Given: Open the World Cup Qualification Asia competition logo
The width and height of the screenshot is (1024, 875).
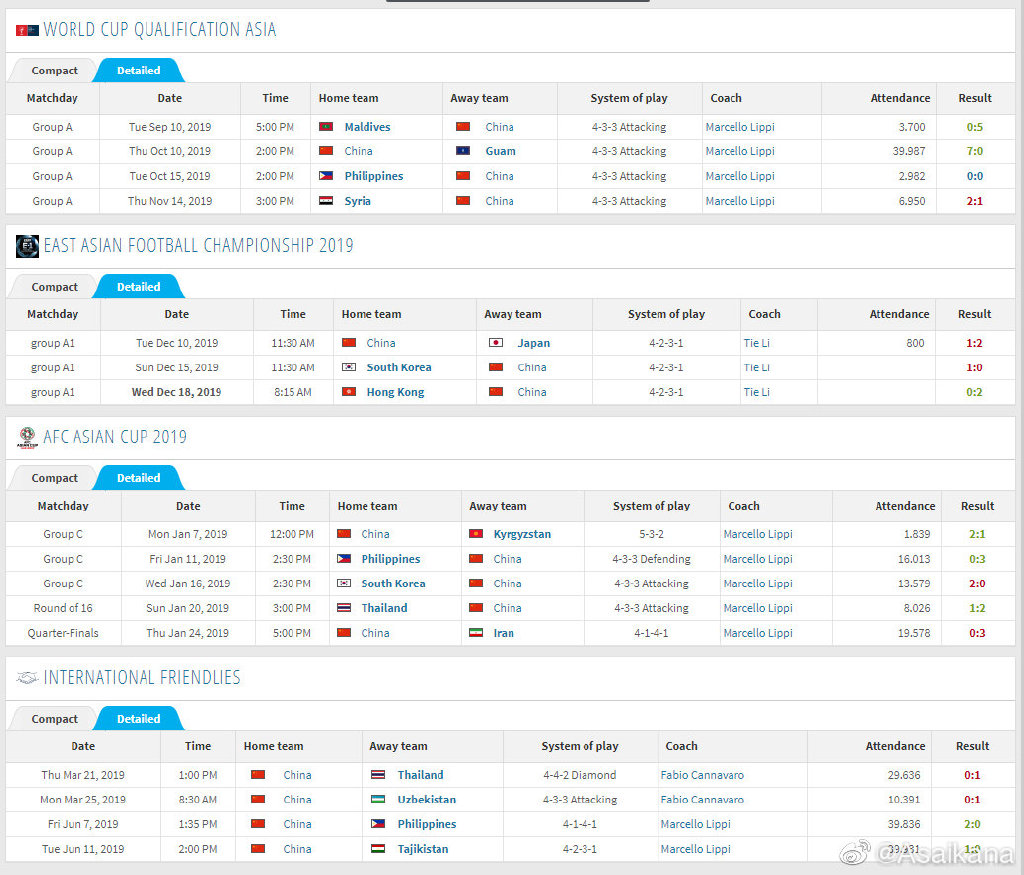Looking at the screenshot, I should [27, 30].
